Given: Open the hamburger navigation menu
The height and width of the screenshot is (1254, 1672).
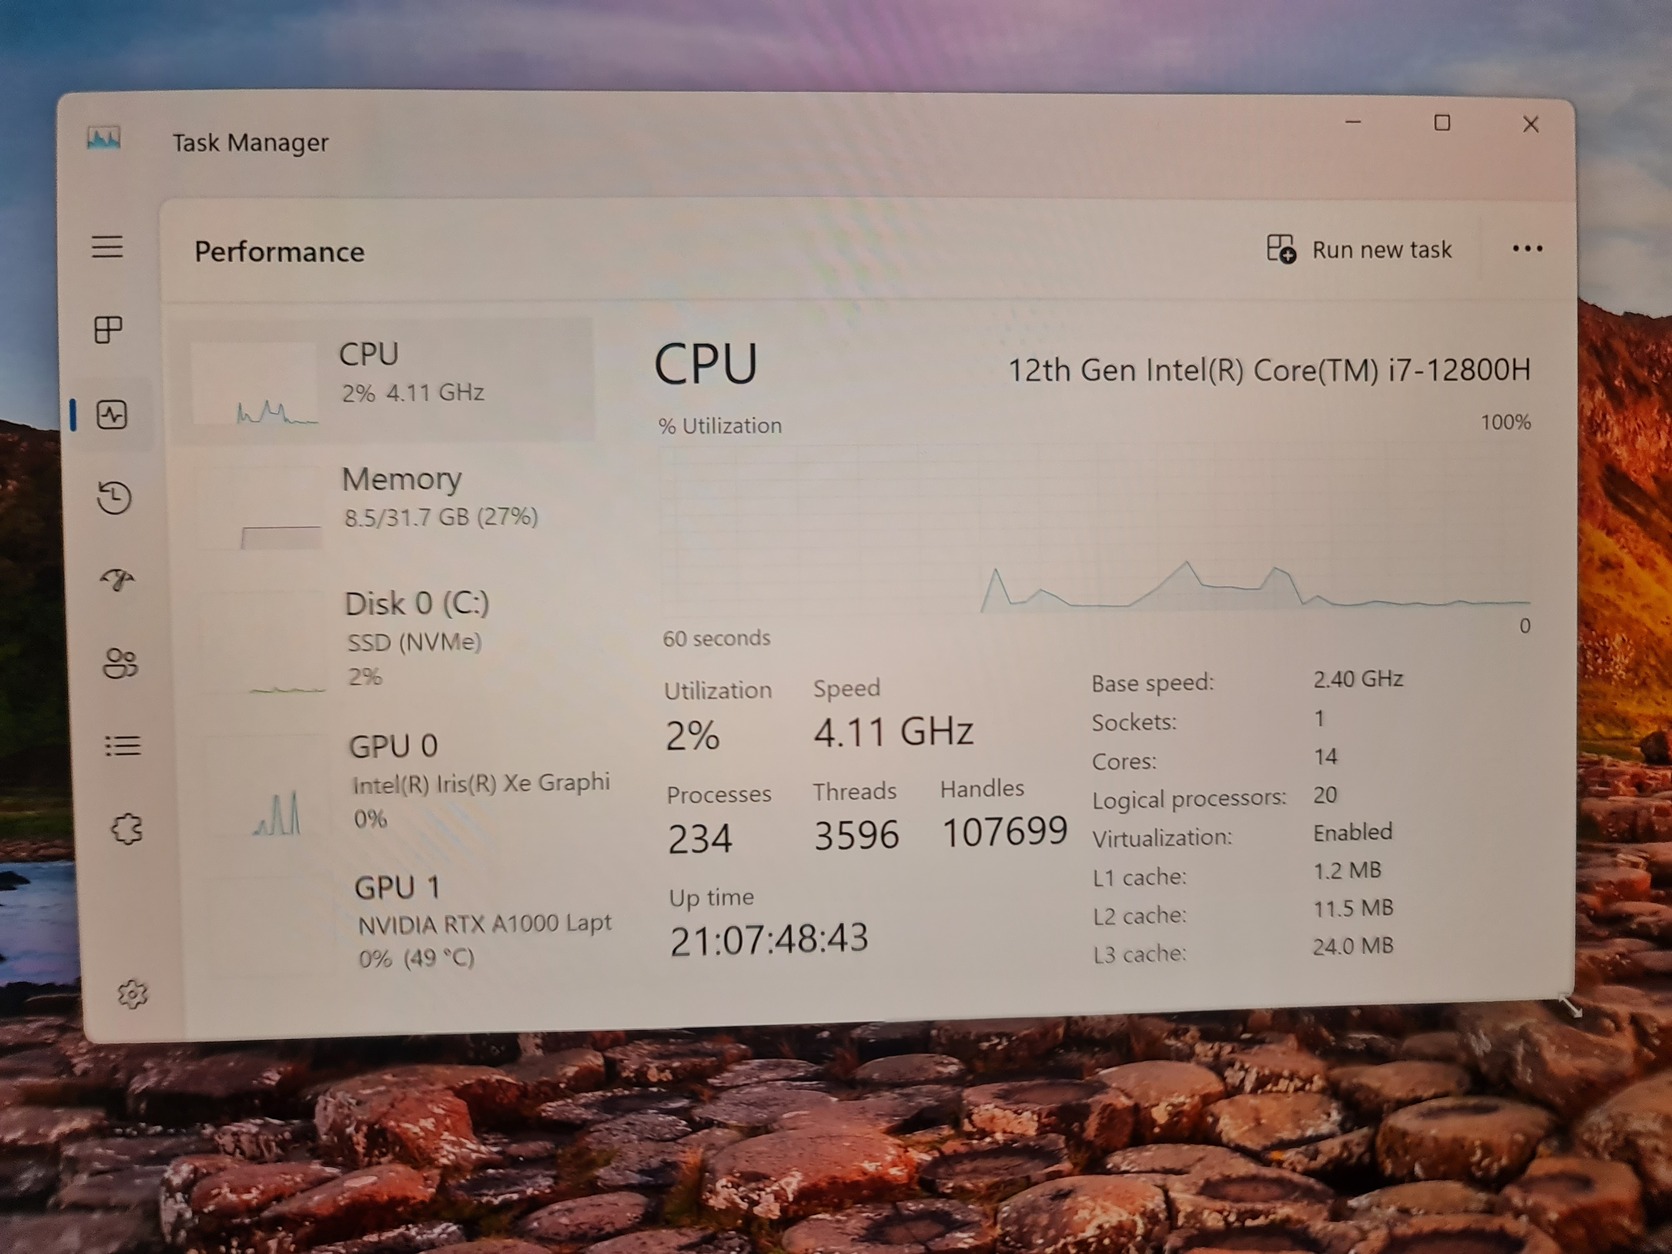Looking at the screenshot, I should pos(108,246).
